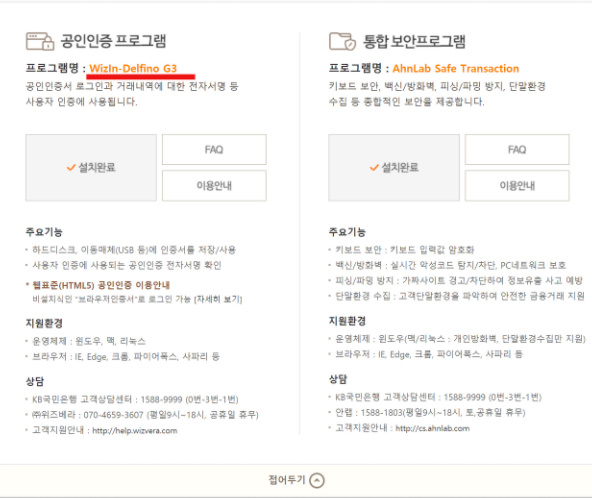Click the orange checkmark in AhnLab 설치완료
The height and width of the screenshot is (498, 592).
tap(374, 167)
